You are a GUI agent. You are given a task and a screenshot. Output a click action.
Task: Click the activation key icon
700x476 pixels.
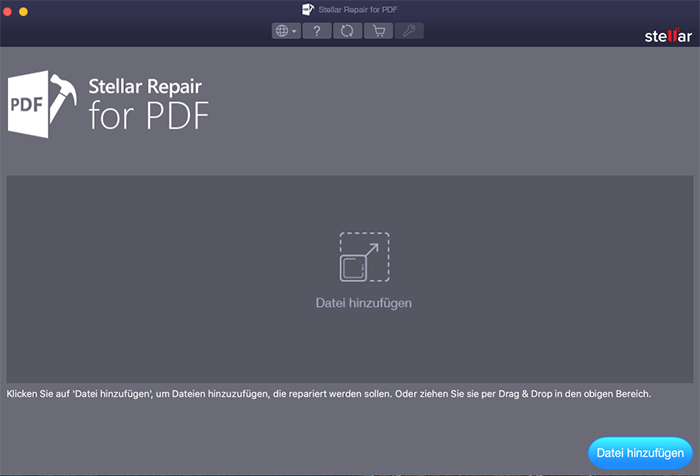[409, 31]
